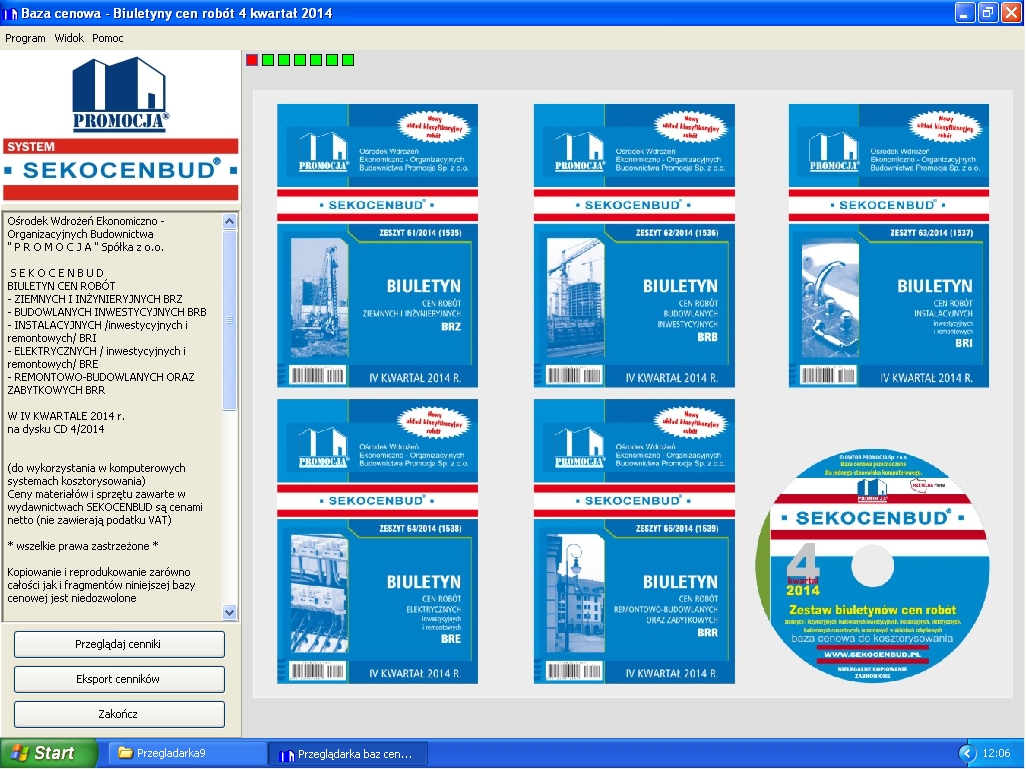Click the text 'BIULETYN CEN ROBÓT' in description
The width and height of the screenshot is (1026, 769).
61,286
